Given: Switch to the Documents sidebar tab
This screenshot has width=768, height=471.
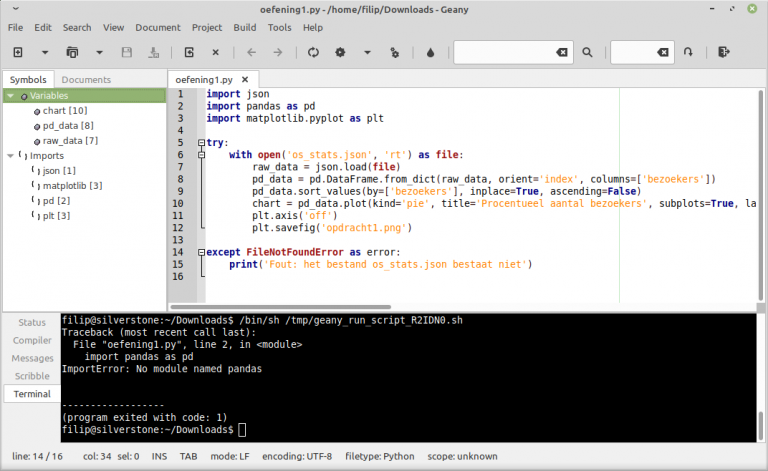Looking at the screenshot, I should (86, 79).
